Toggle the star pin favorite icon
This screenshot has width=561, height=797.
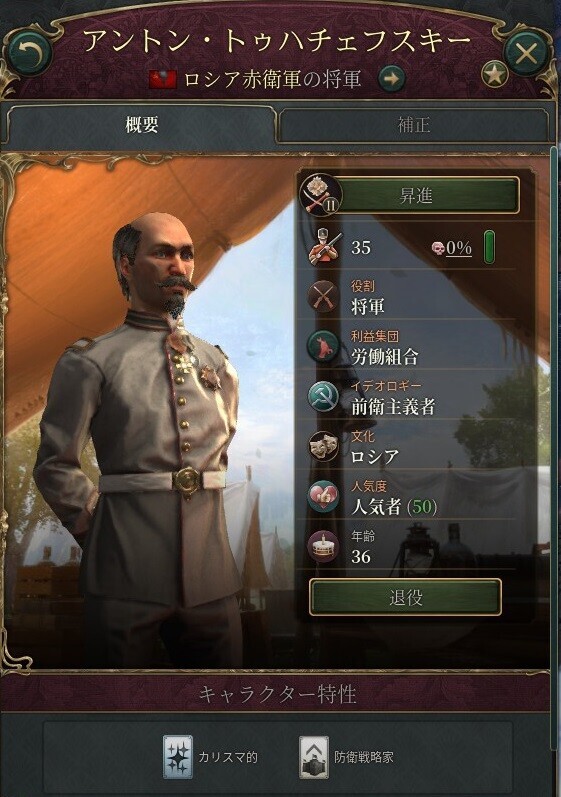(494, 75)
